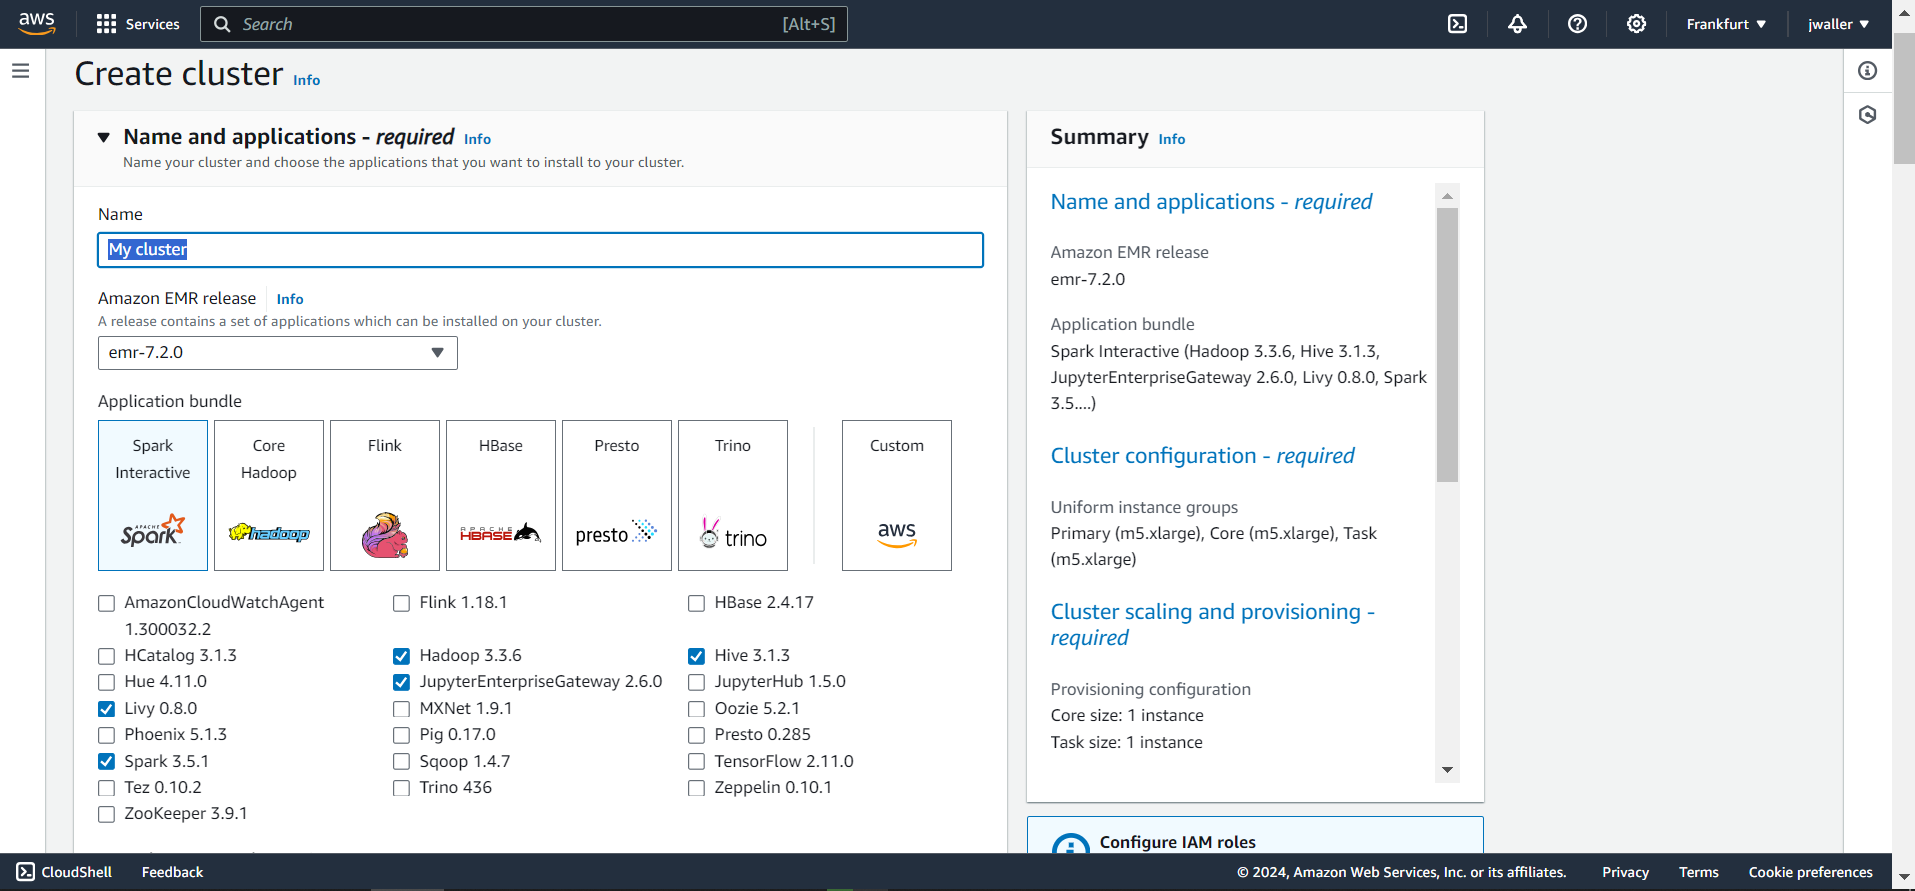Open the settings gear in top bar
Image resolution: width=1915 pixels, height=891 pixels.
tap(1636, 24)
